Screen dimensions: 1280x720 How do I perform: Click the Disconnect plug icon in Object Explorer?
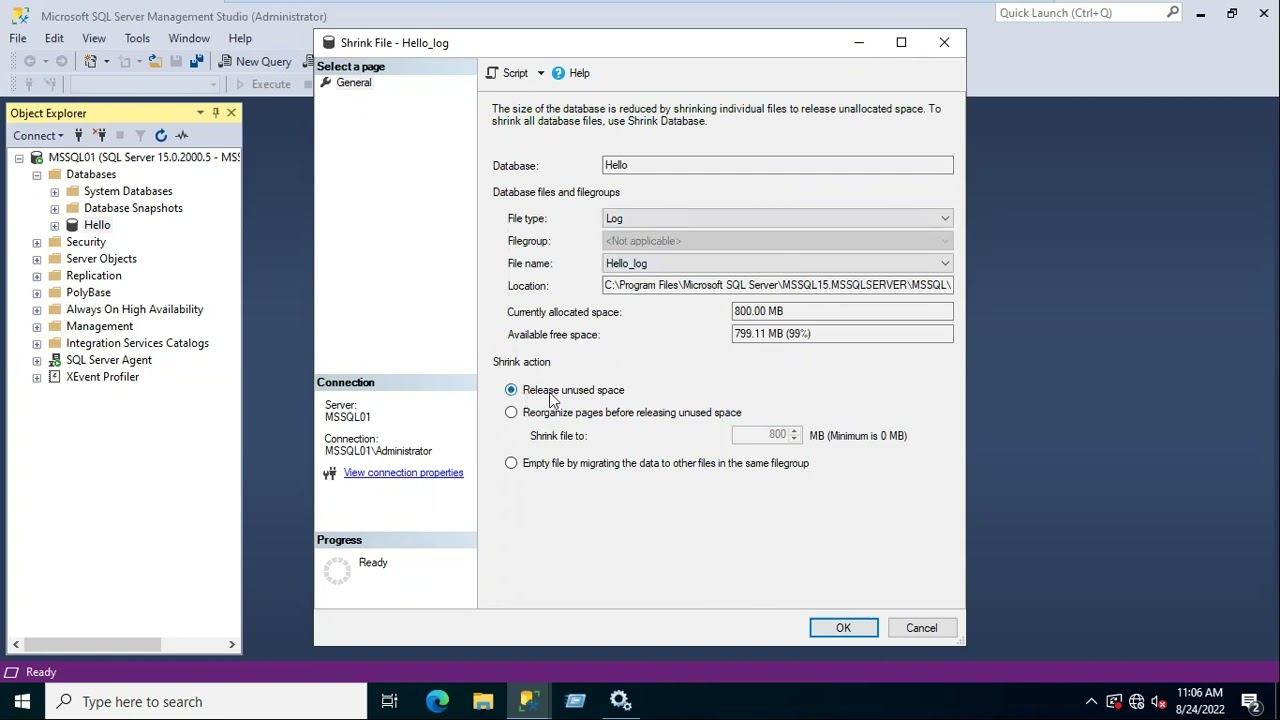(x=100, y=135)
